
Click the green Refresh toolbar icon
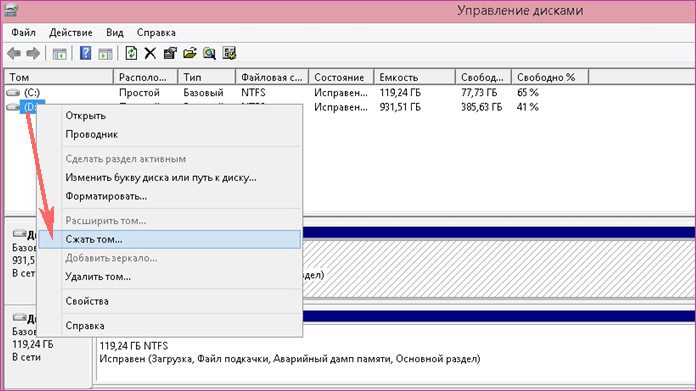[131, 53]
